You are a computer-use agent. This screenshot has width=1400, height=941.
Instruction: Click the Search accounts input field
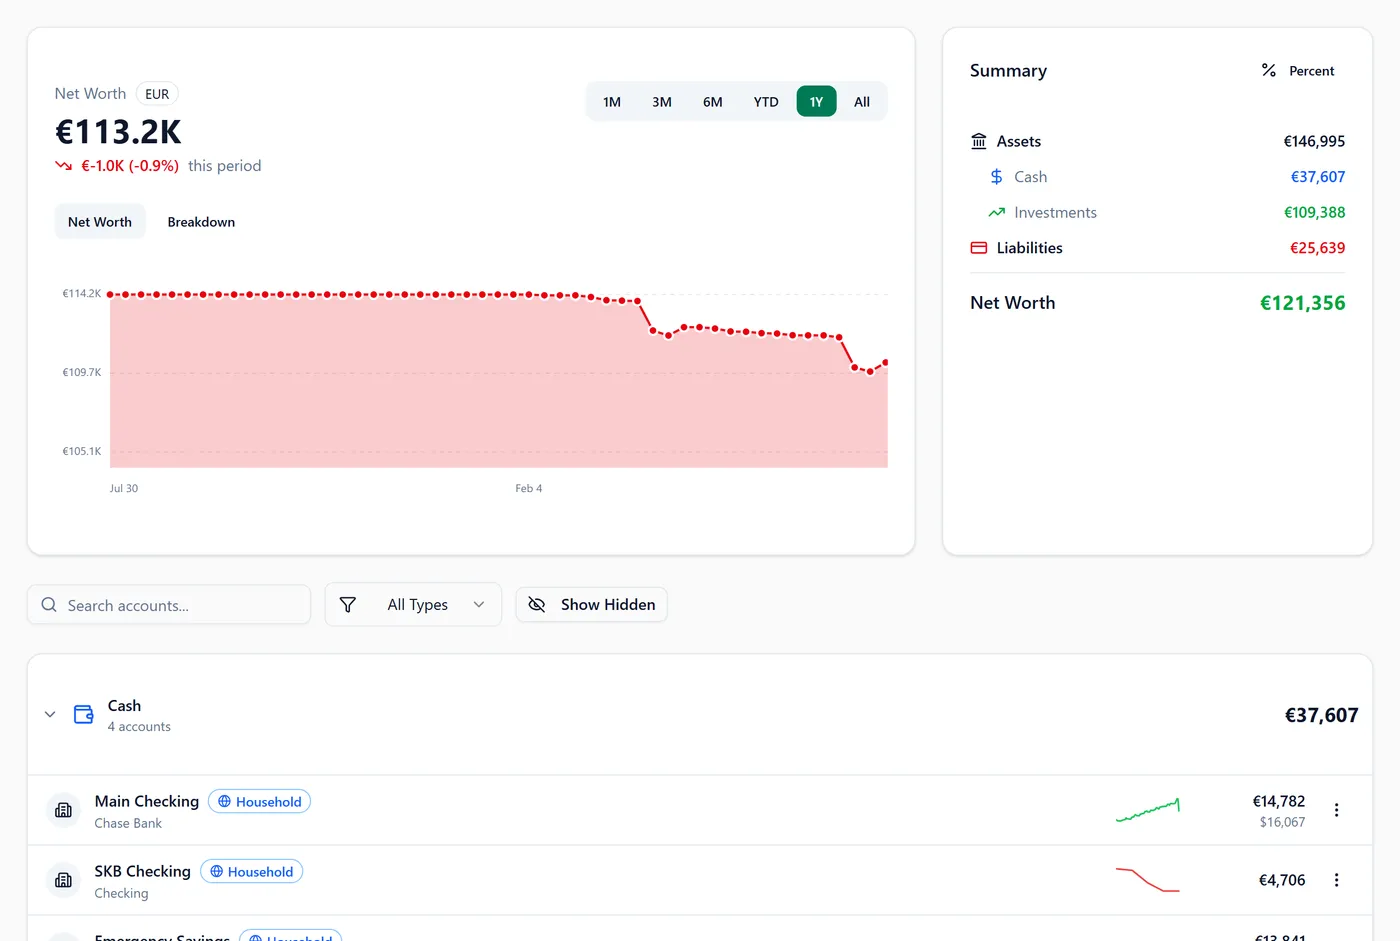pyautogui.click(x=169, y=604)
